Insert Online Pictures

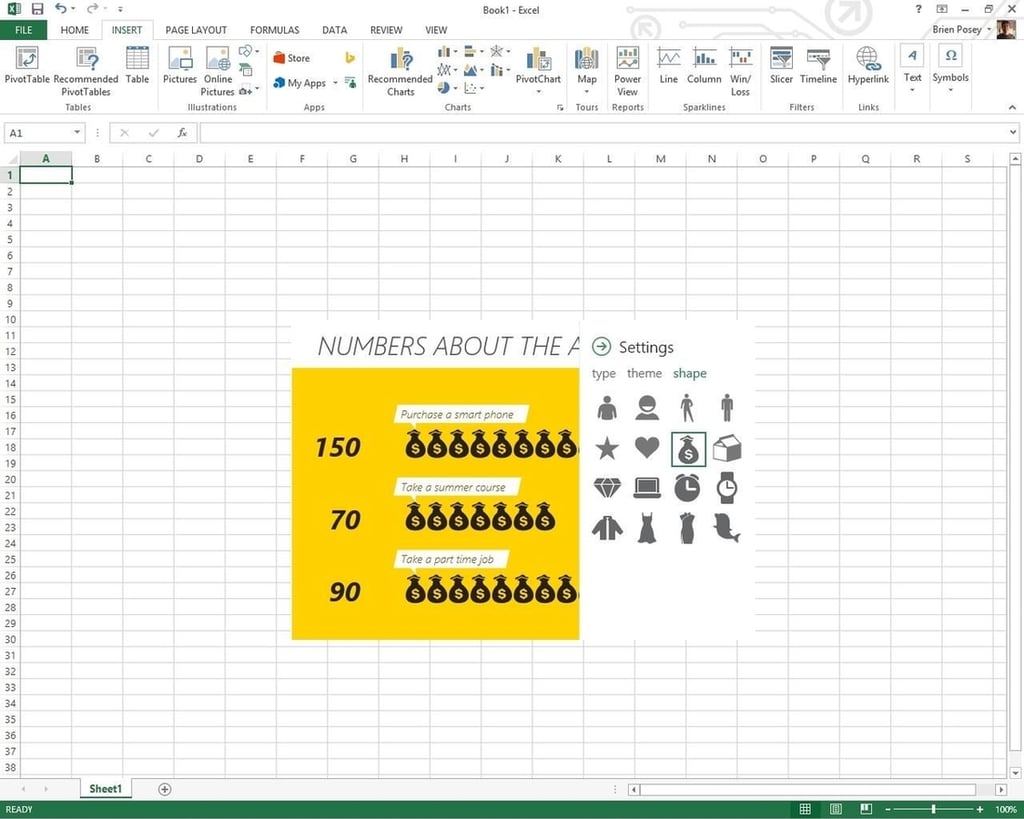point(217,71)
